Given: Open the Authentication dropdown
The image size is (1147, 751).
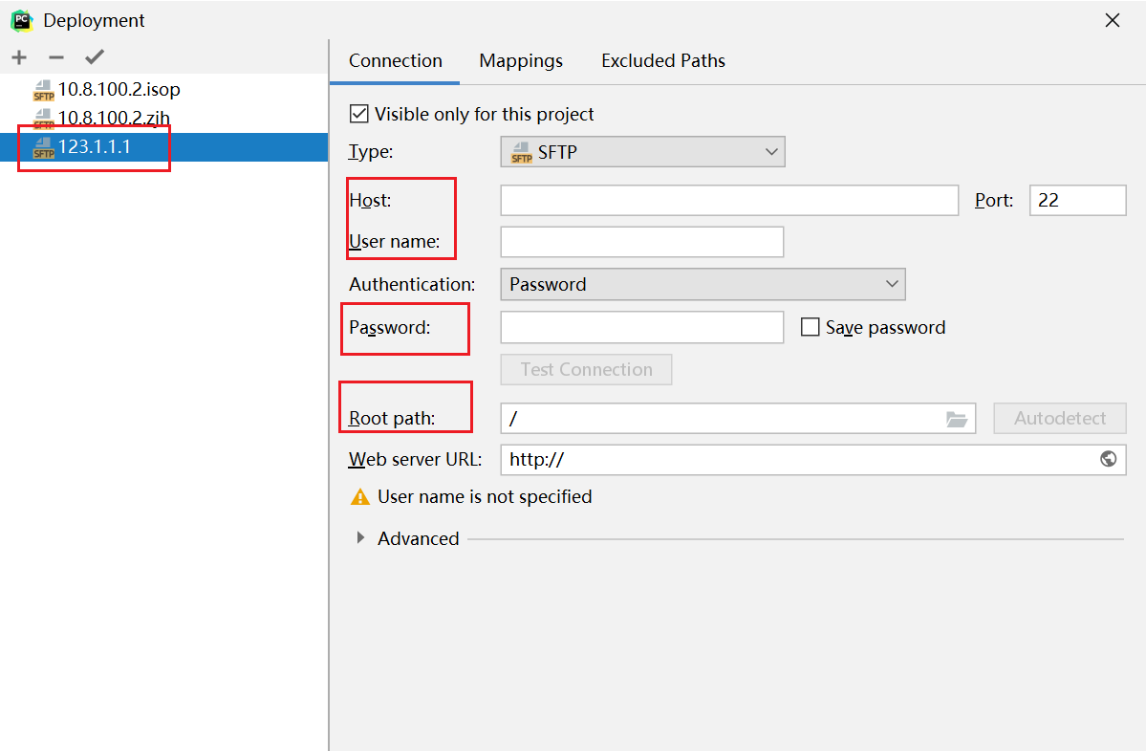Looking at the screenshot, I should tap(702, 284).
